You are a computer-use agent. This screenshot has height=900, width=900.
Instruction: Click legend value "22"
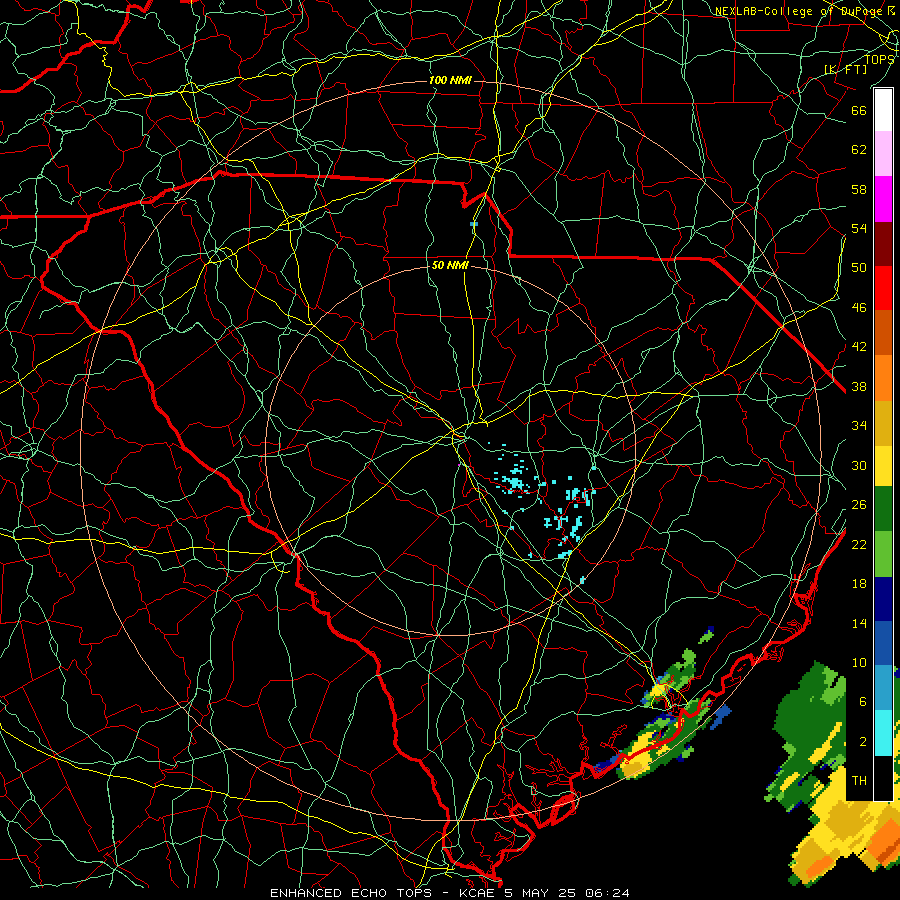[x=859, y=544]
